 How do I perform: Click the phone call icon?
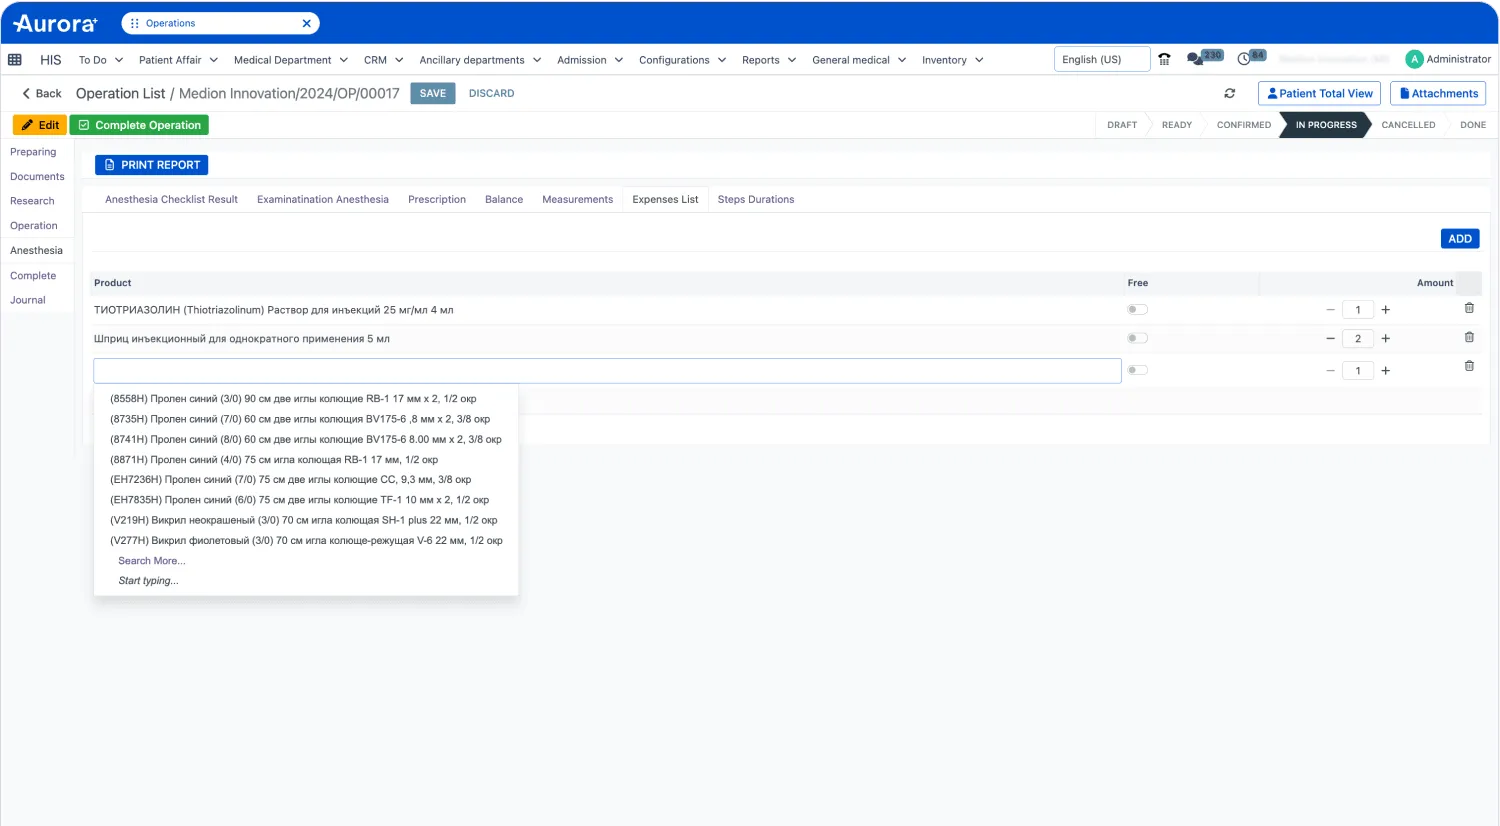coord(1164,59)
